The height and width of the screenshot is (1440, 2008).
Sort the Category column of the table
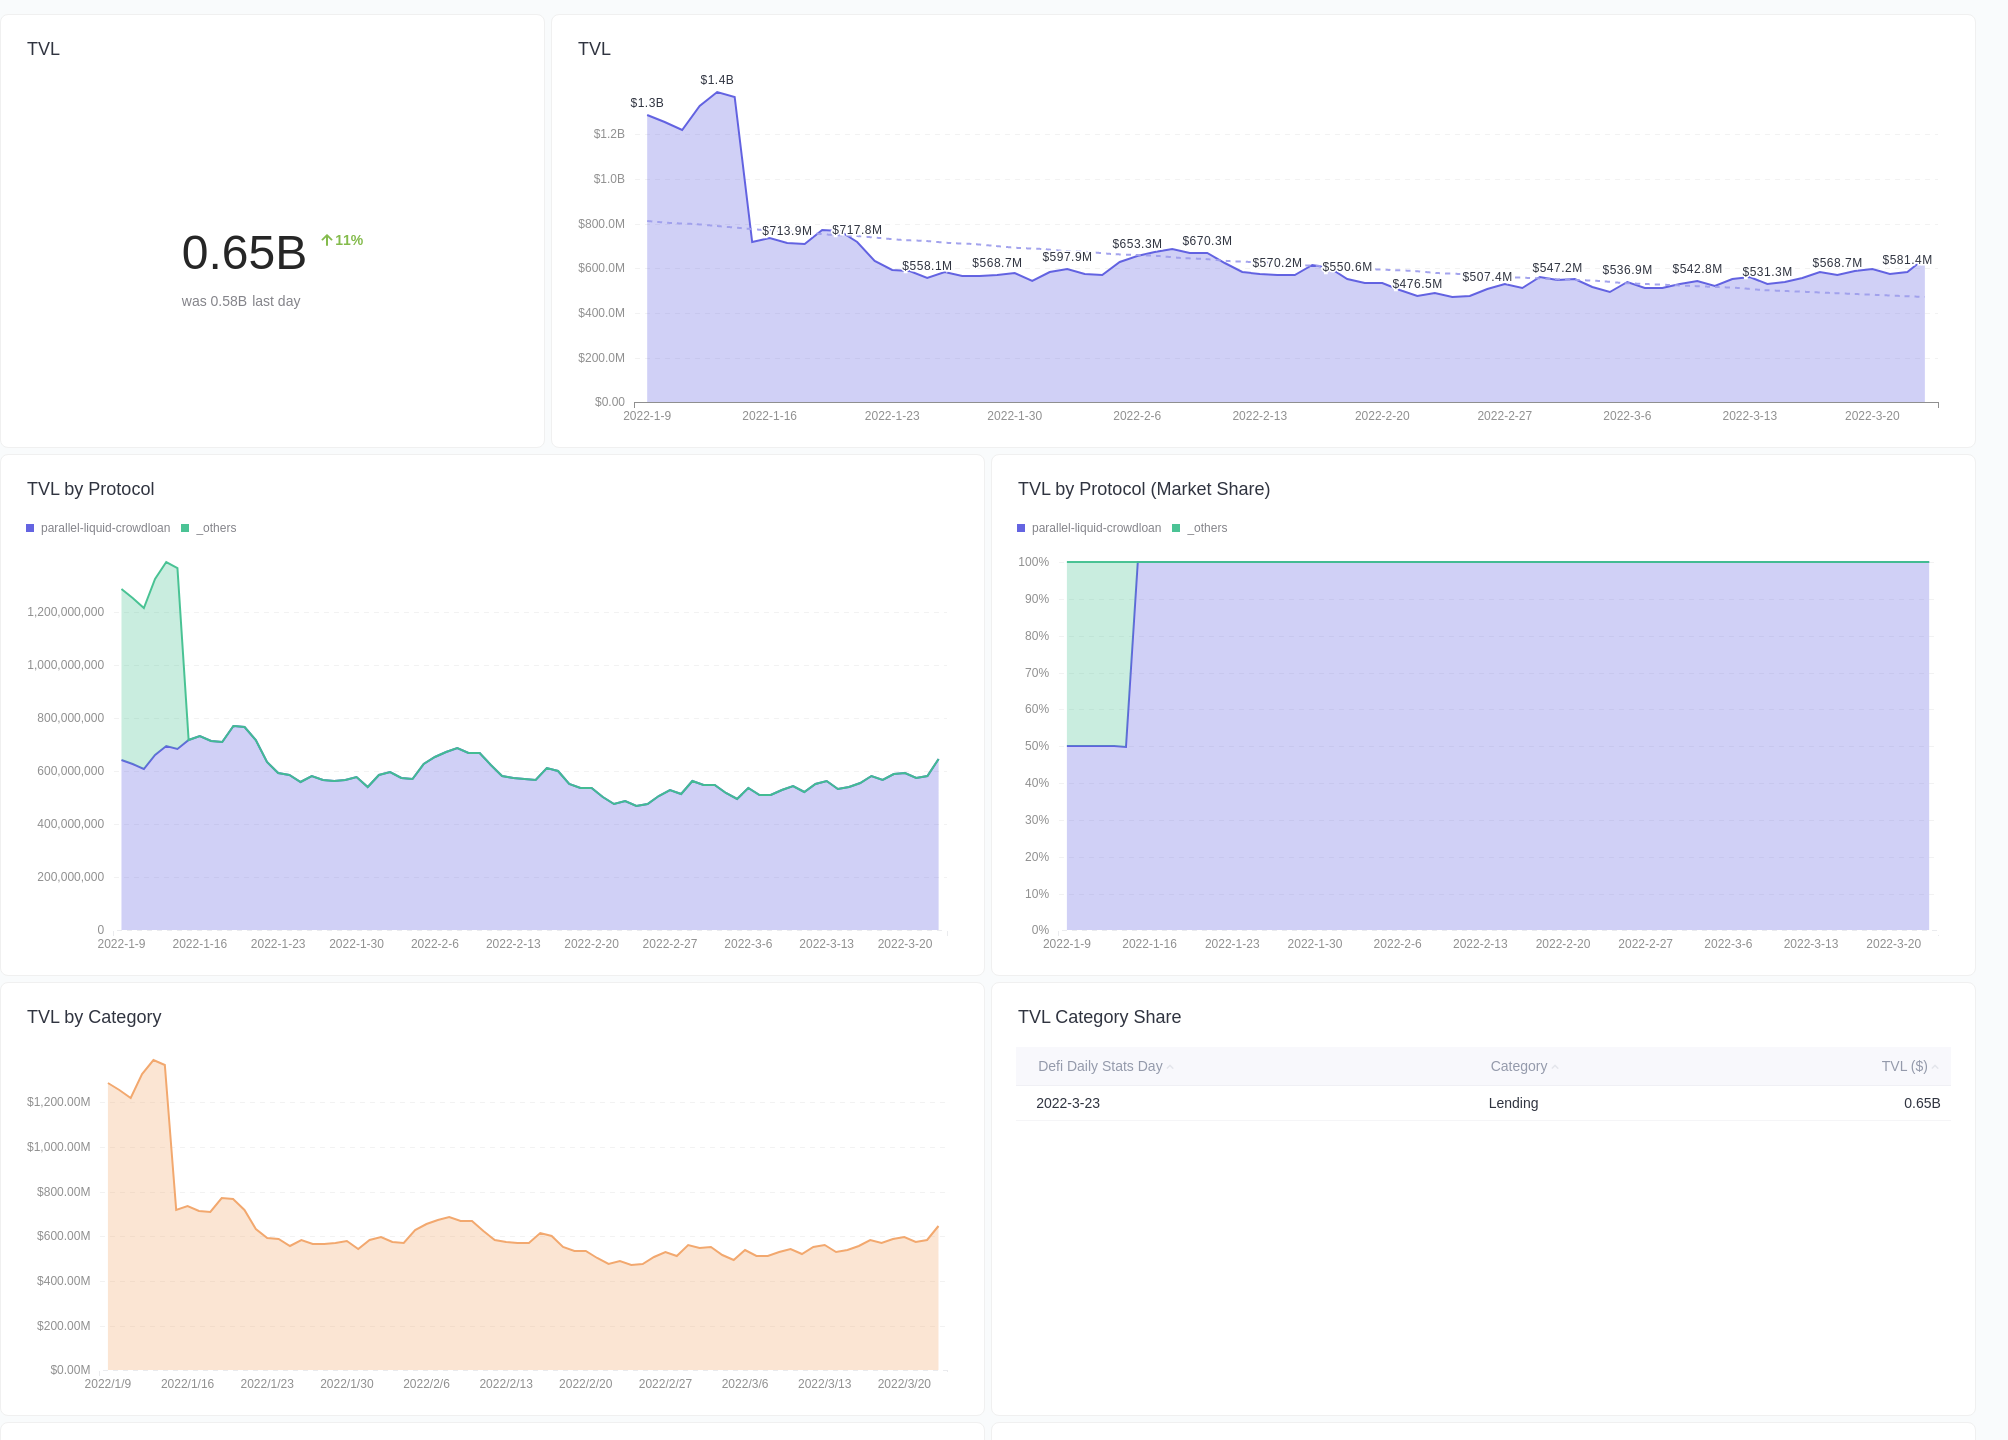[1516, 1066]
